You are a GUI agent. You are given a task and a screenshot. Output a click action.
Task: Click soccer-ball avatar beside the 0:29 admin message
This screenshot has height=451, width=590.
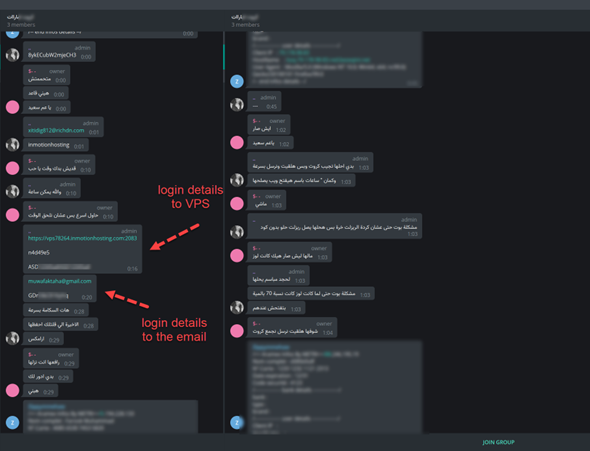click(x=12, y=338)
